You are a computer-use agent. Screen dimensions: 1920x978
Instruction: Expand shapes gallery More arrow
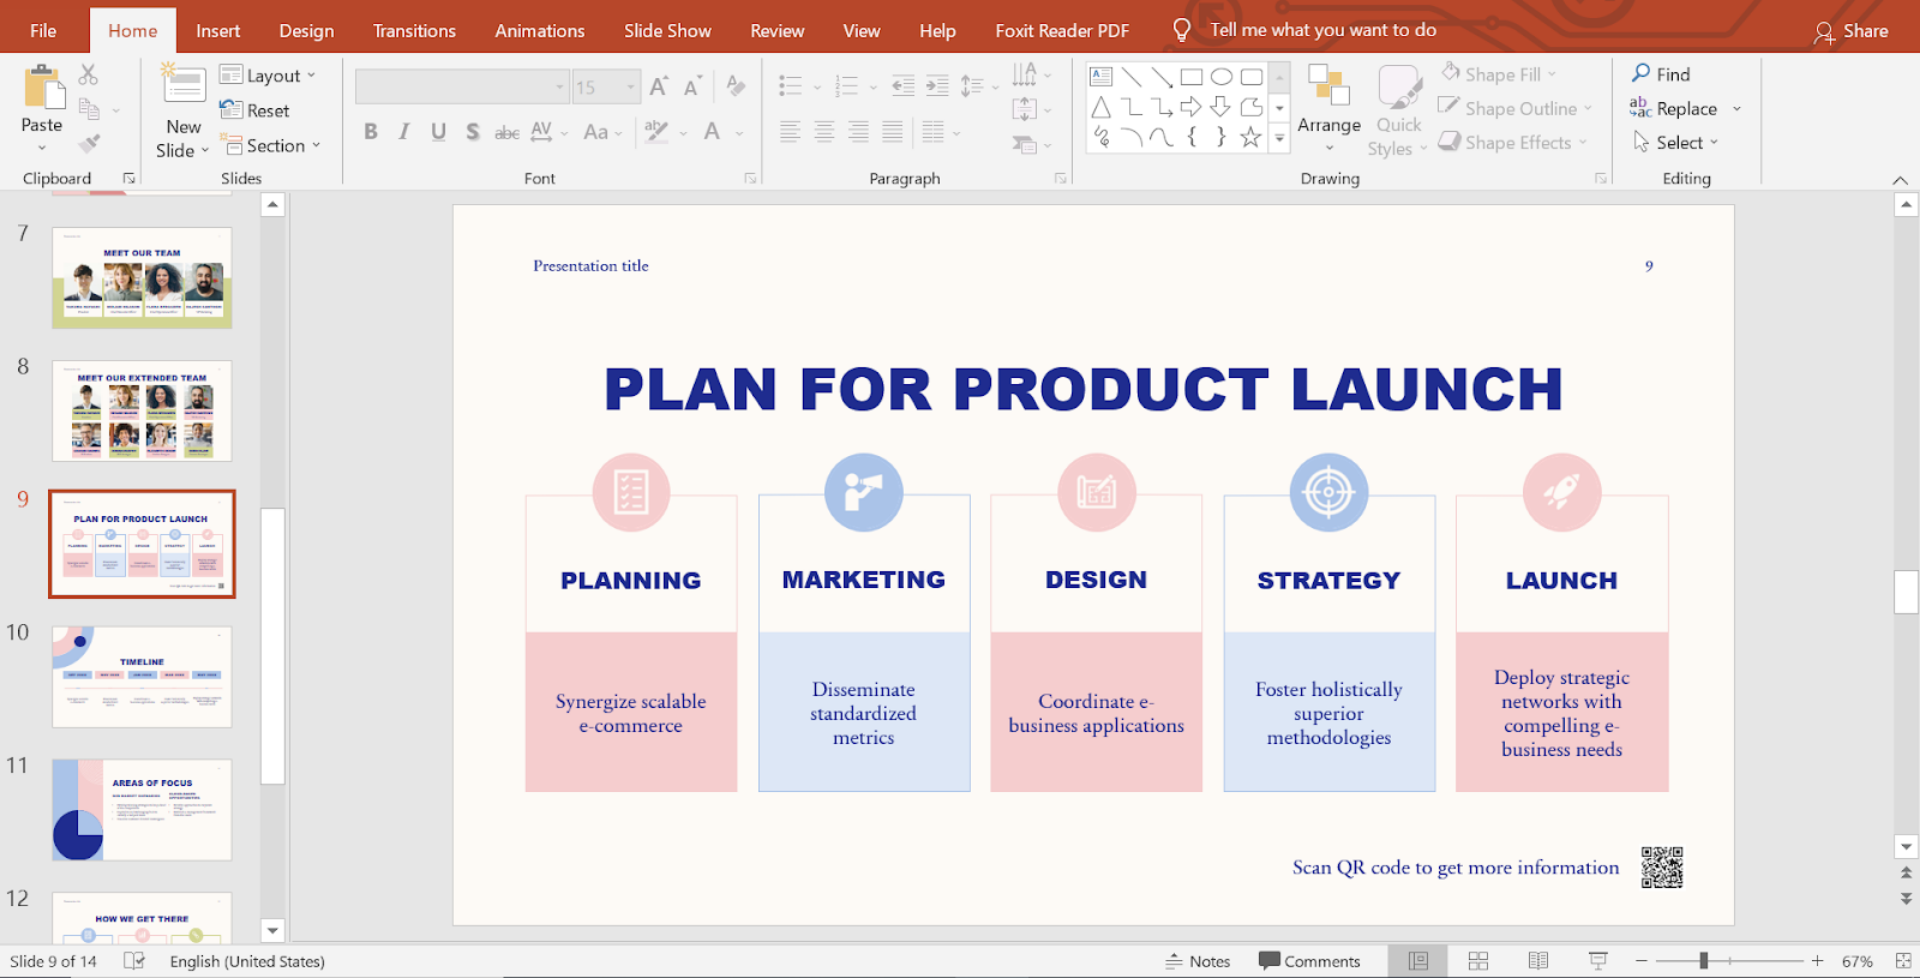(1280, 139)
